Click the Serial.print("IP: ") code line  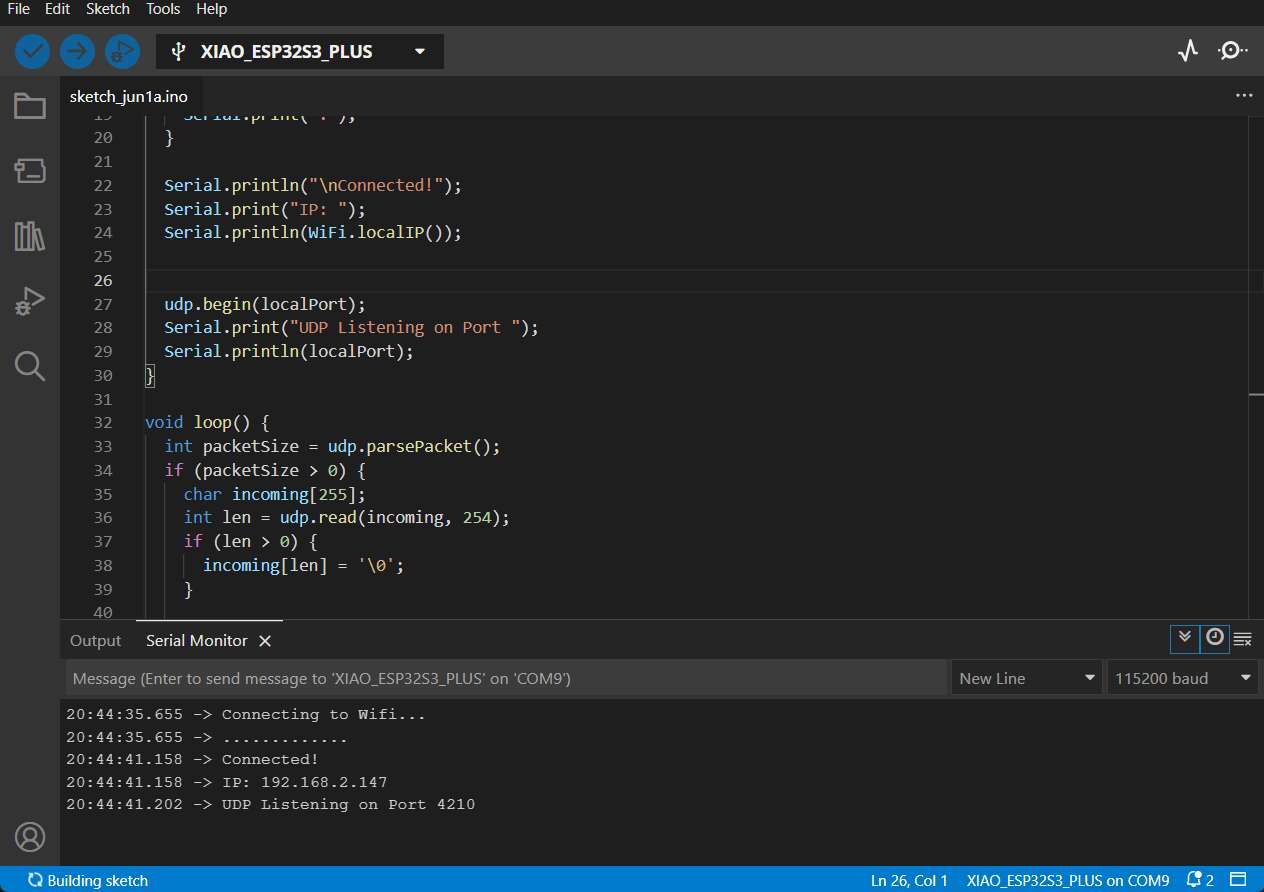pyautogui.click(x=265, y=209)
